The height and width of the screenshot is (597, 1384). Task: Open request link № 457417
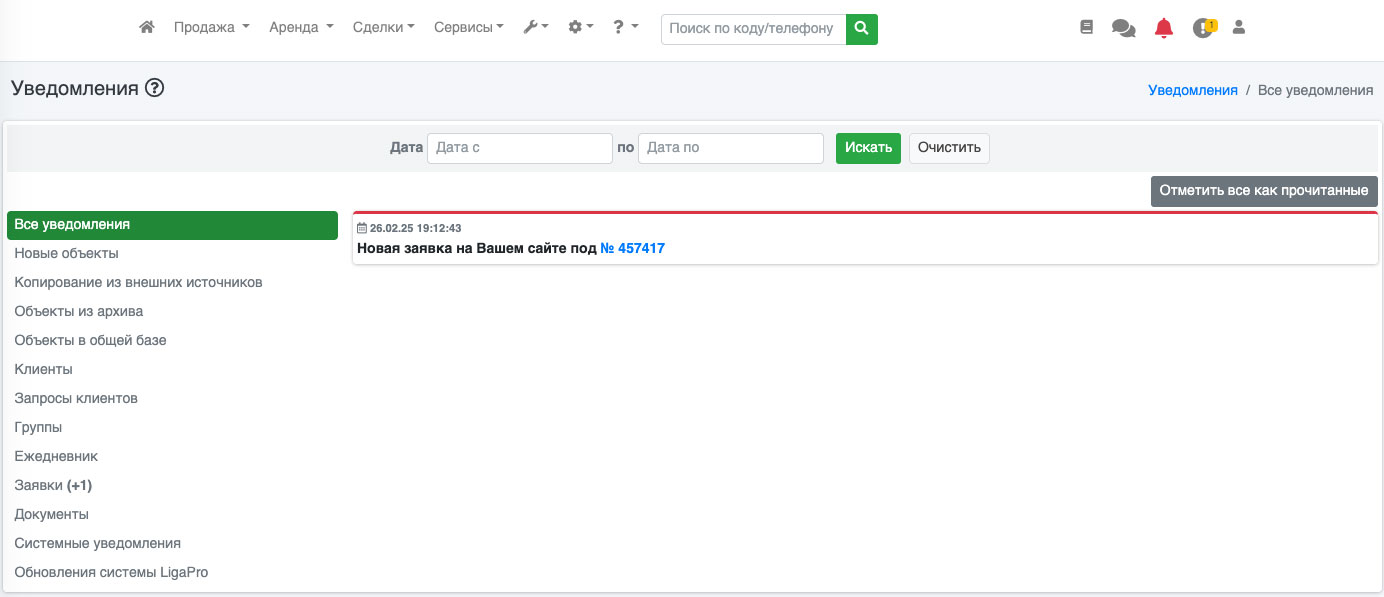[x=632, y=248]
